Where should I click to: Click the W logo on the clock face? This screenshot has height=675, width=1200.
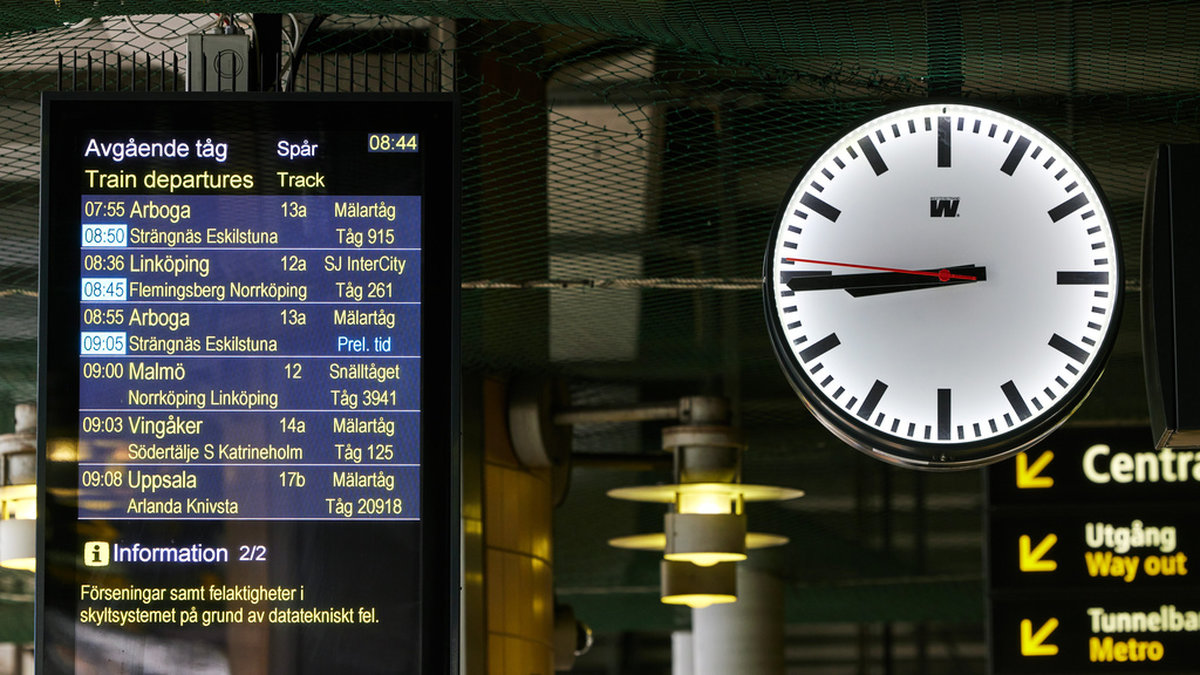(x=944, y=207)
